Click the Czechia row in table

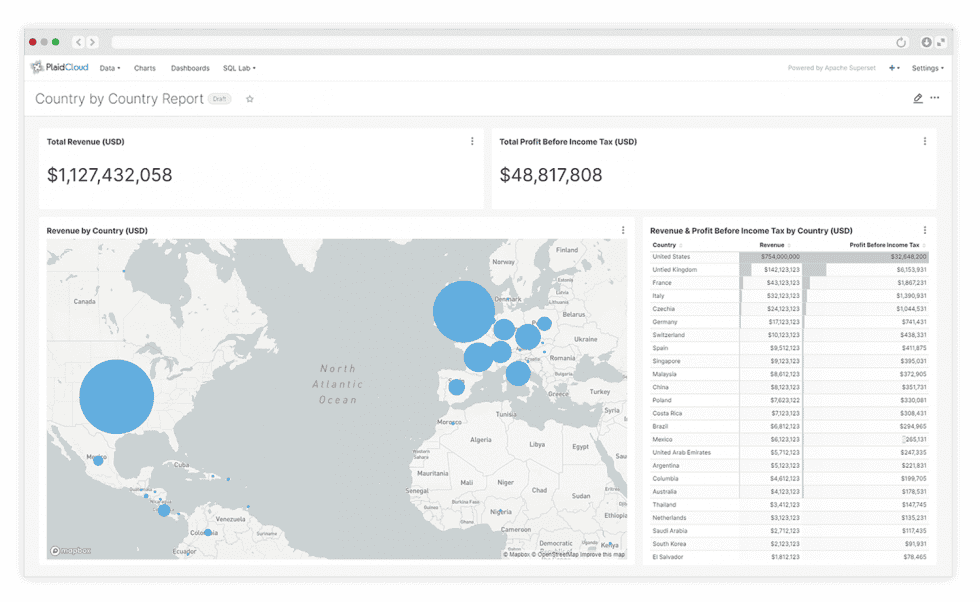pyautogui.click(x=789, y=309)
